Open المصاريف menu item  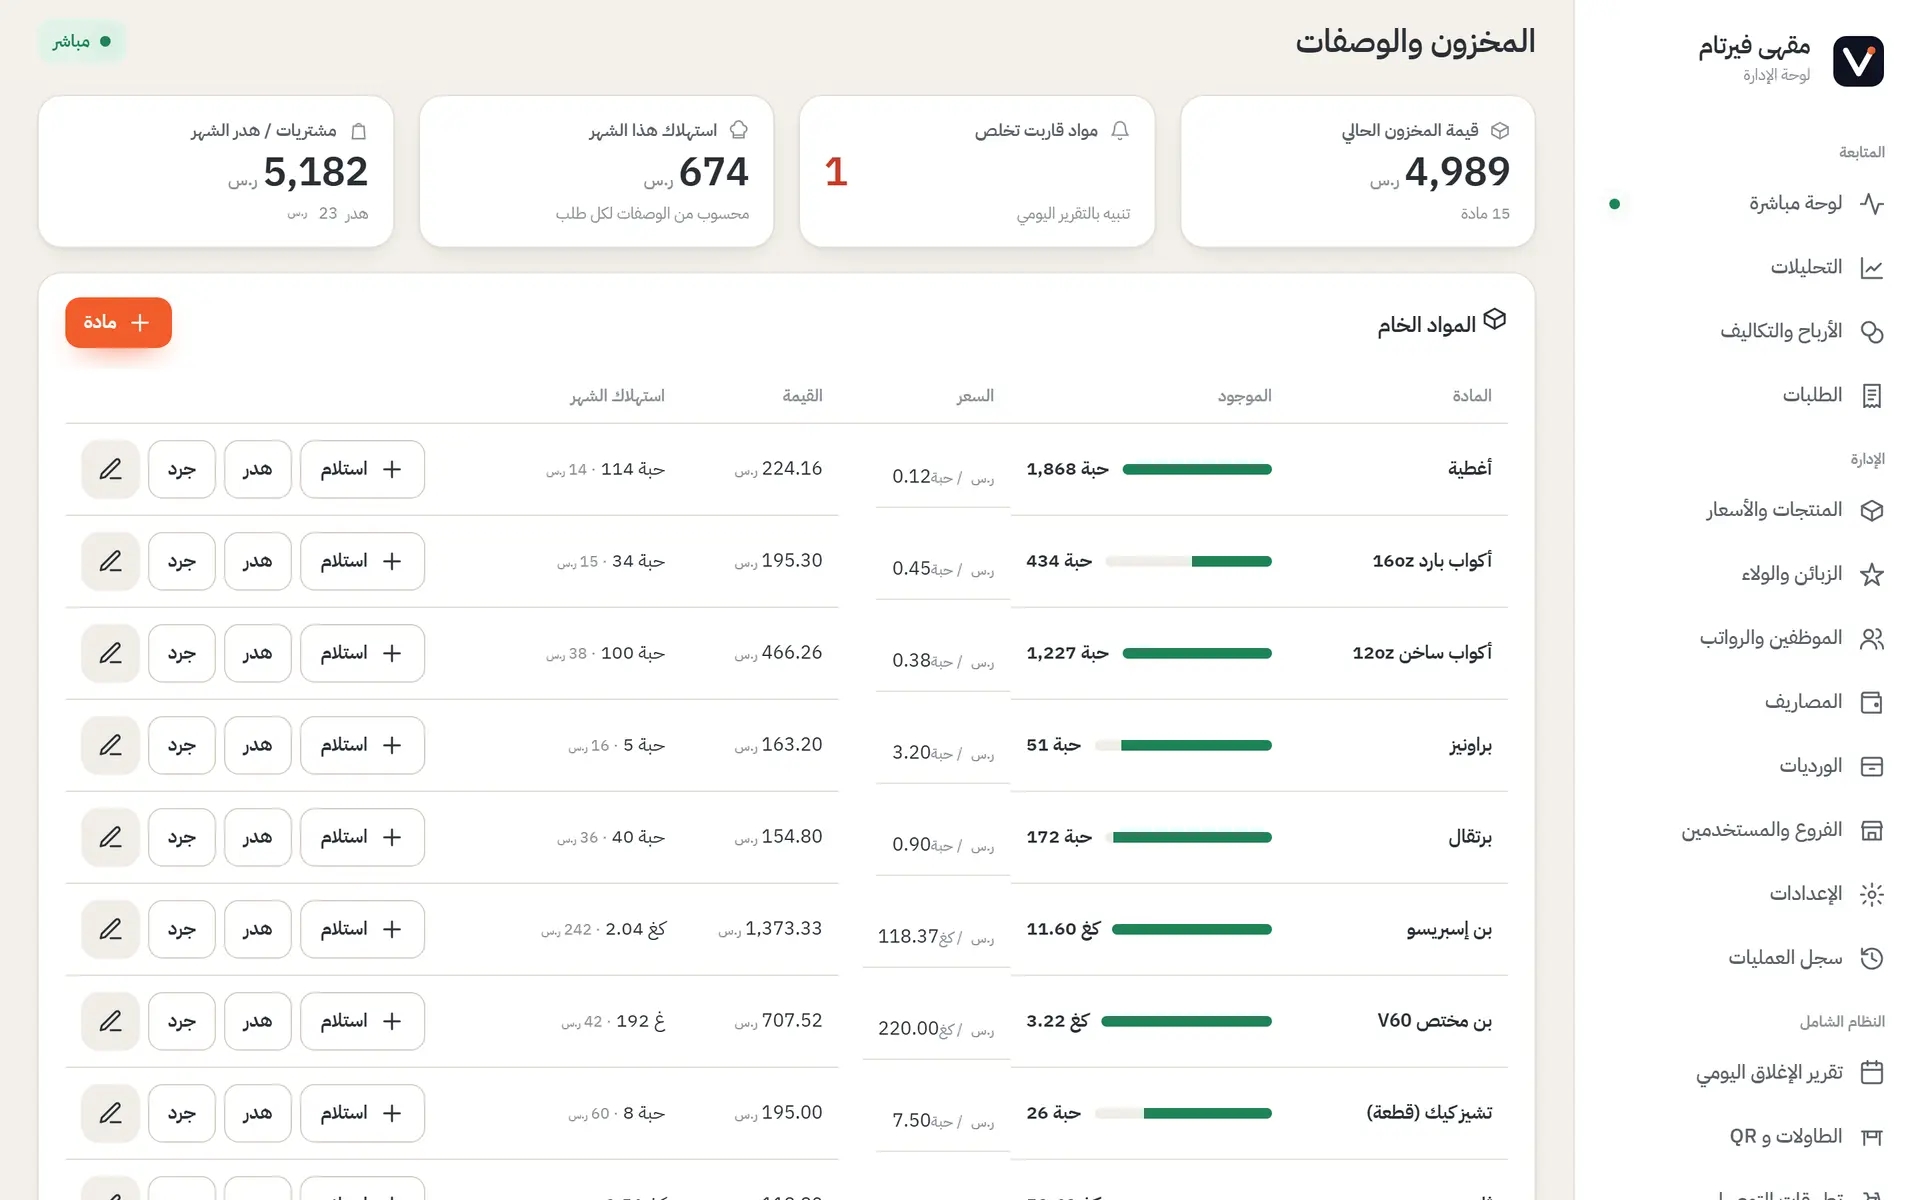pyautogui.click(x=1746, y=702)
